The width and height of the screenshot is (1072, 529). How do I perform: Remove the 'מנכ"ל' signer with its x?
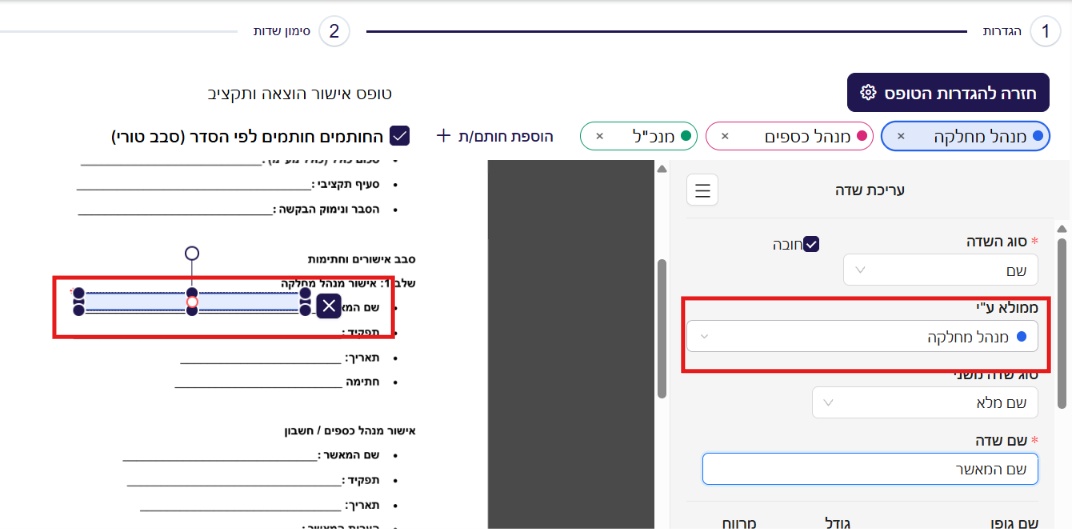(x=600, y=136)
